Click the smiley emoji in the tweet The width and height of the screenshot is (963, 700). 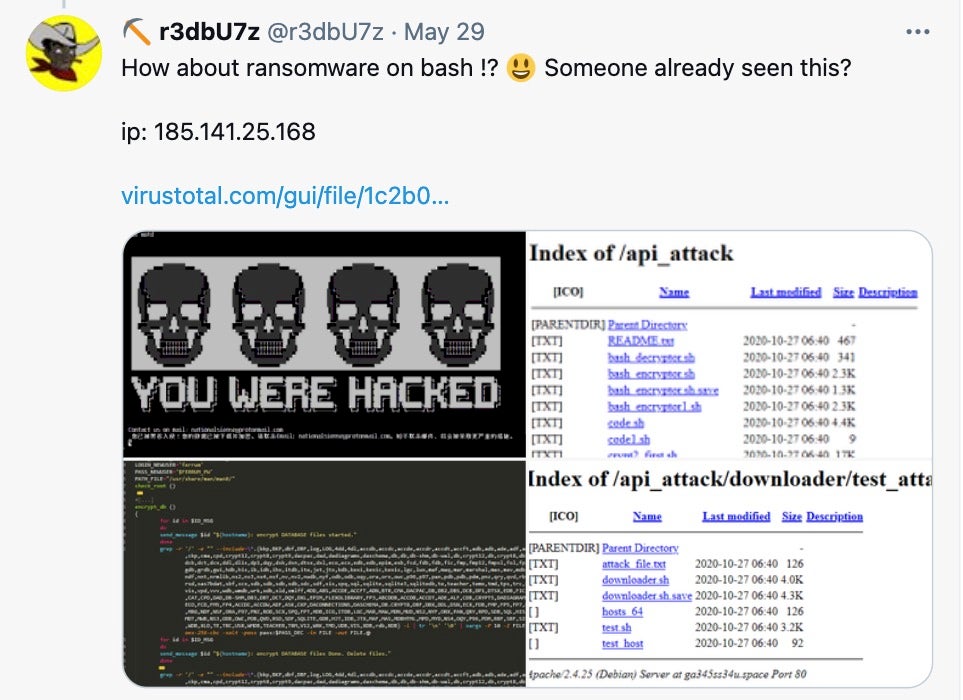click(x=521, y=68)
